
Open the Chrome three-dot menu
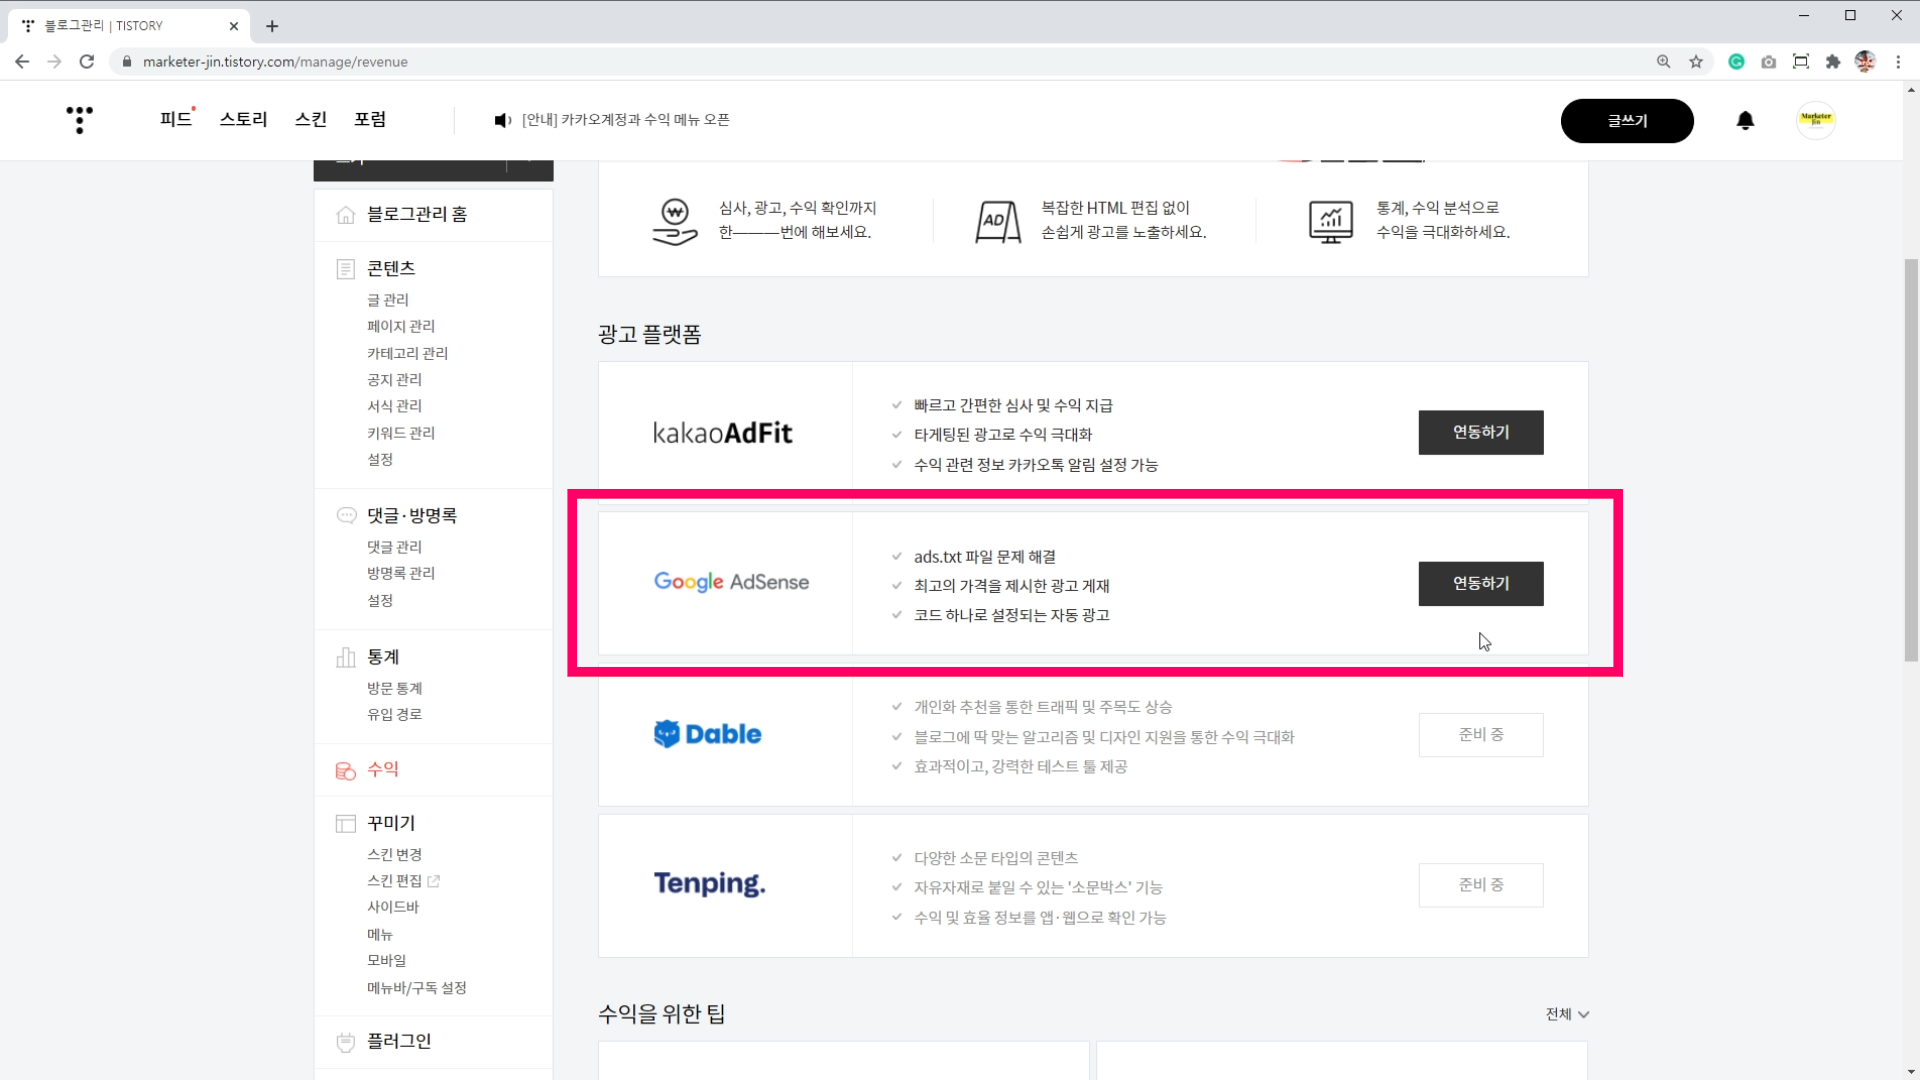point(1898,62)
